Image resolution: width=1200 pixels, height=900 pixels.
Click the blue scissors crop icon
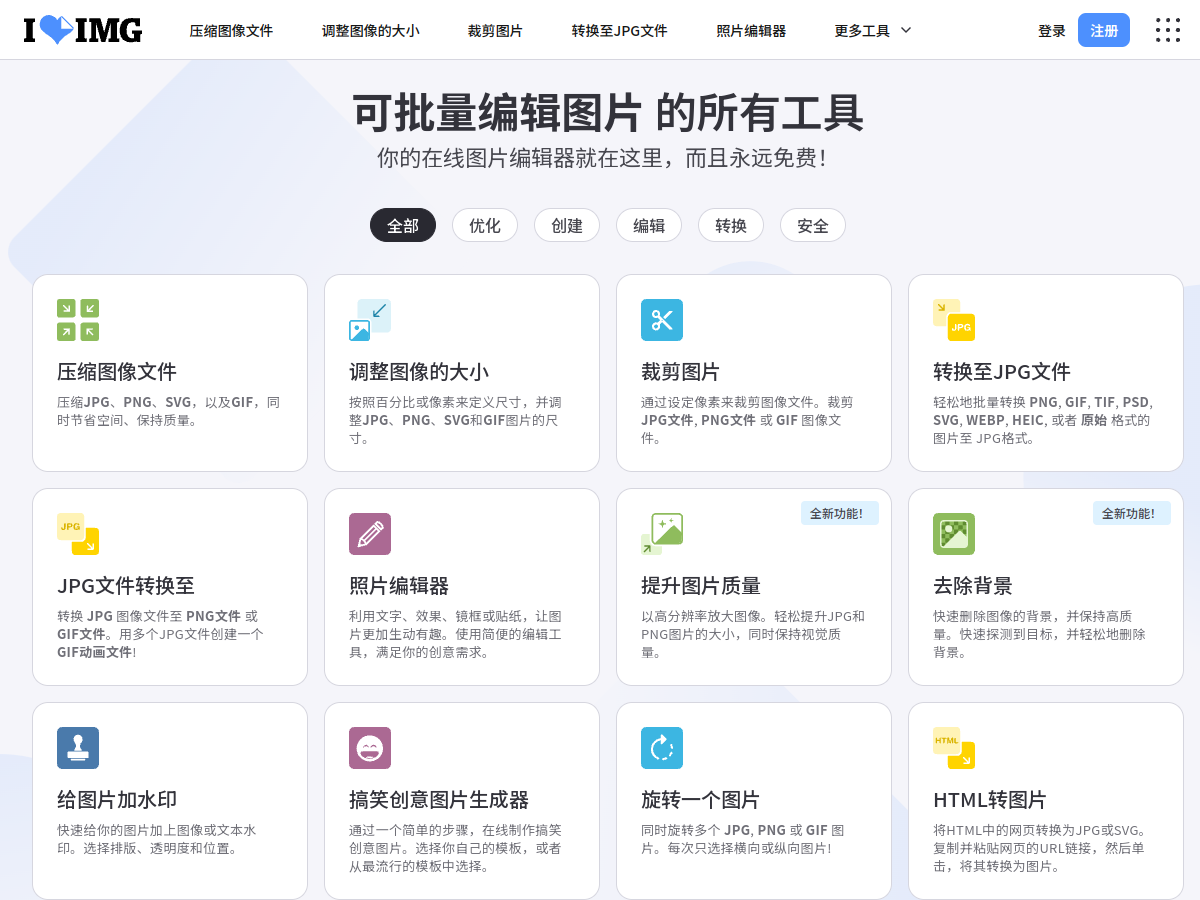point(662,320)
